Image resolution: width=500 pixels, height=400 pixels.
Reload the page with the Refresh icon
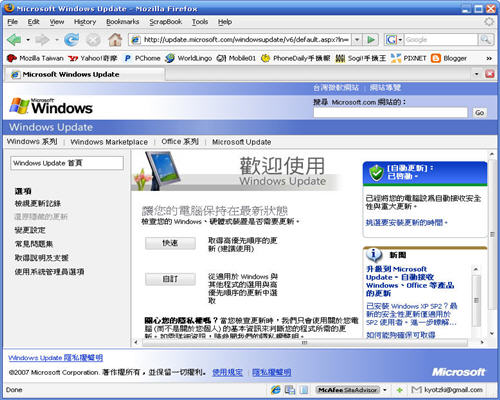(x=71, y=40)
